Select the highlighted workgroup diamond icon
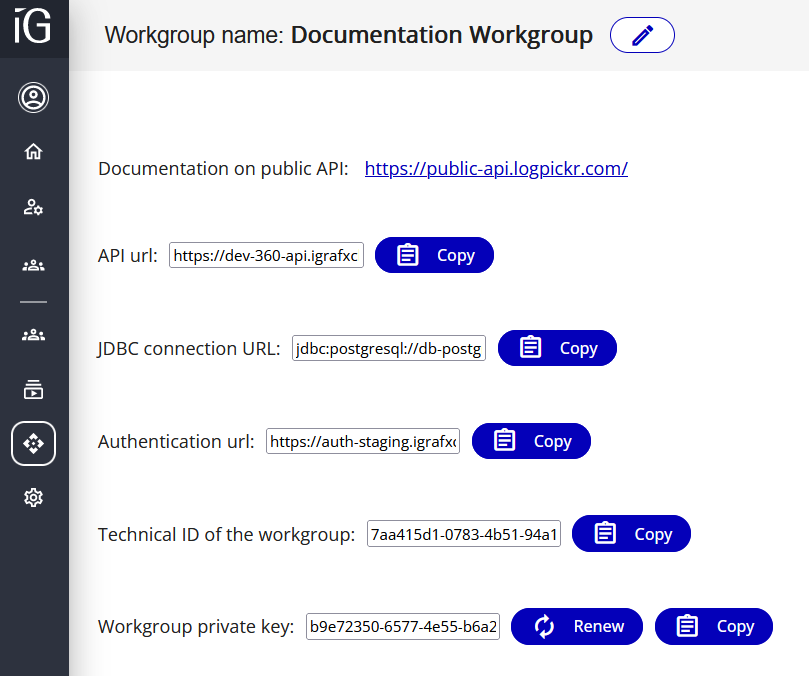 pos(34,443)
